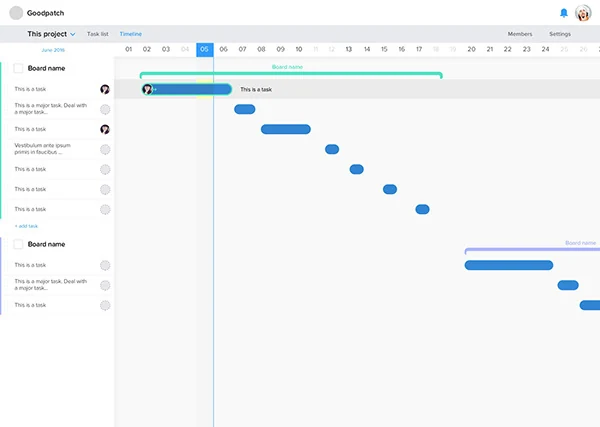
Task: Open the user profile avatar menu
Action: pyautogui.click(x=583, y=13)
